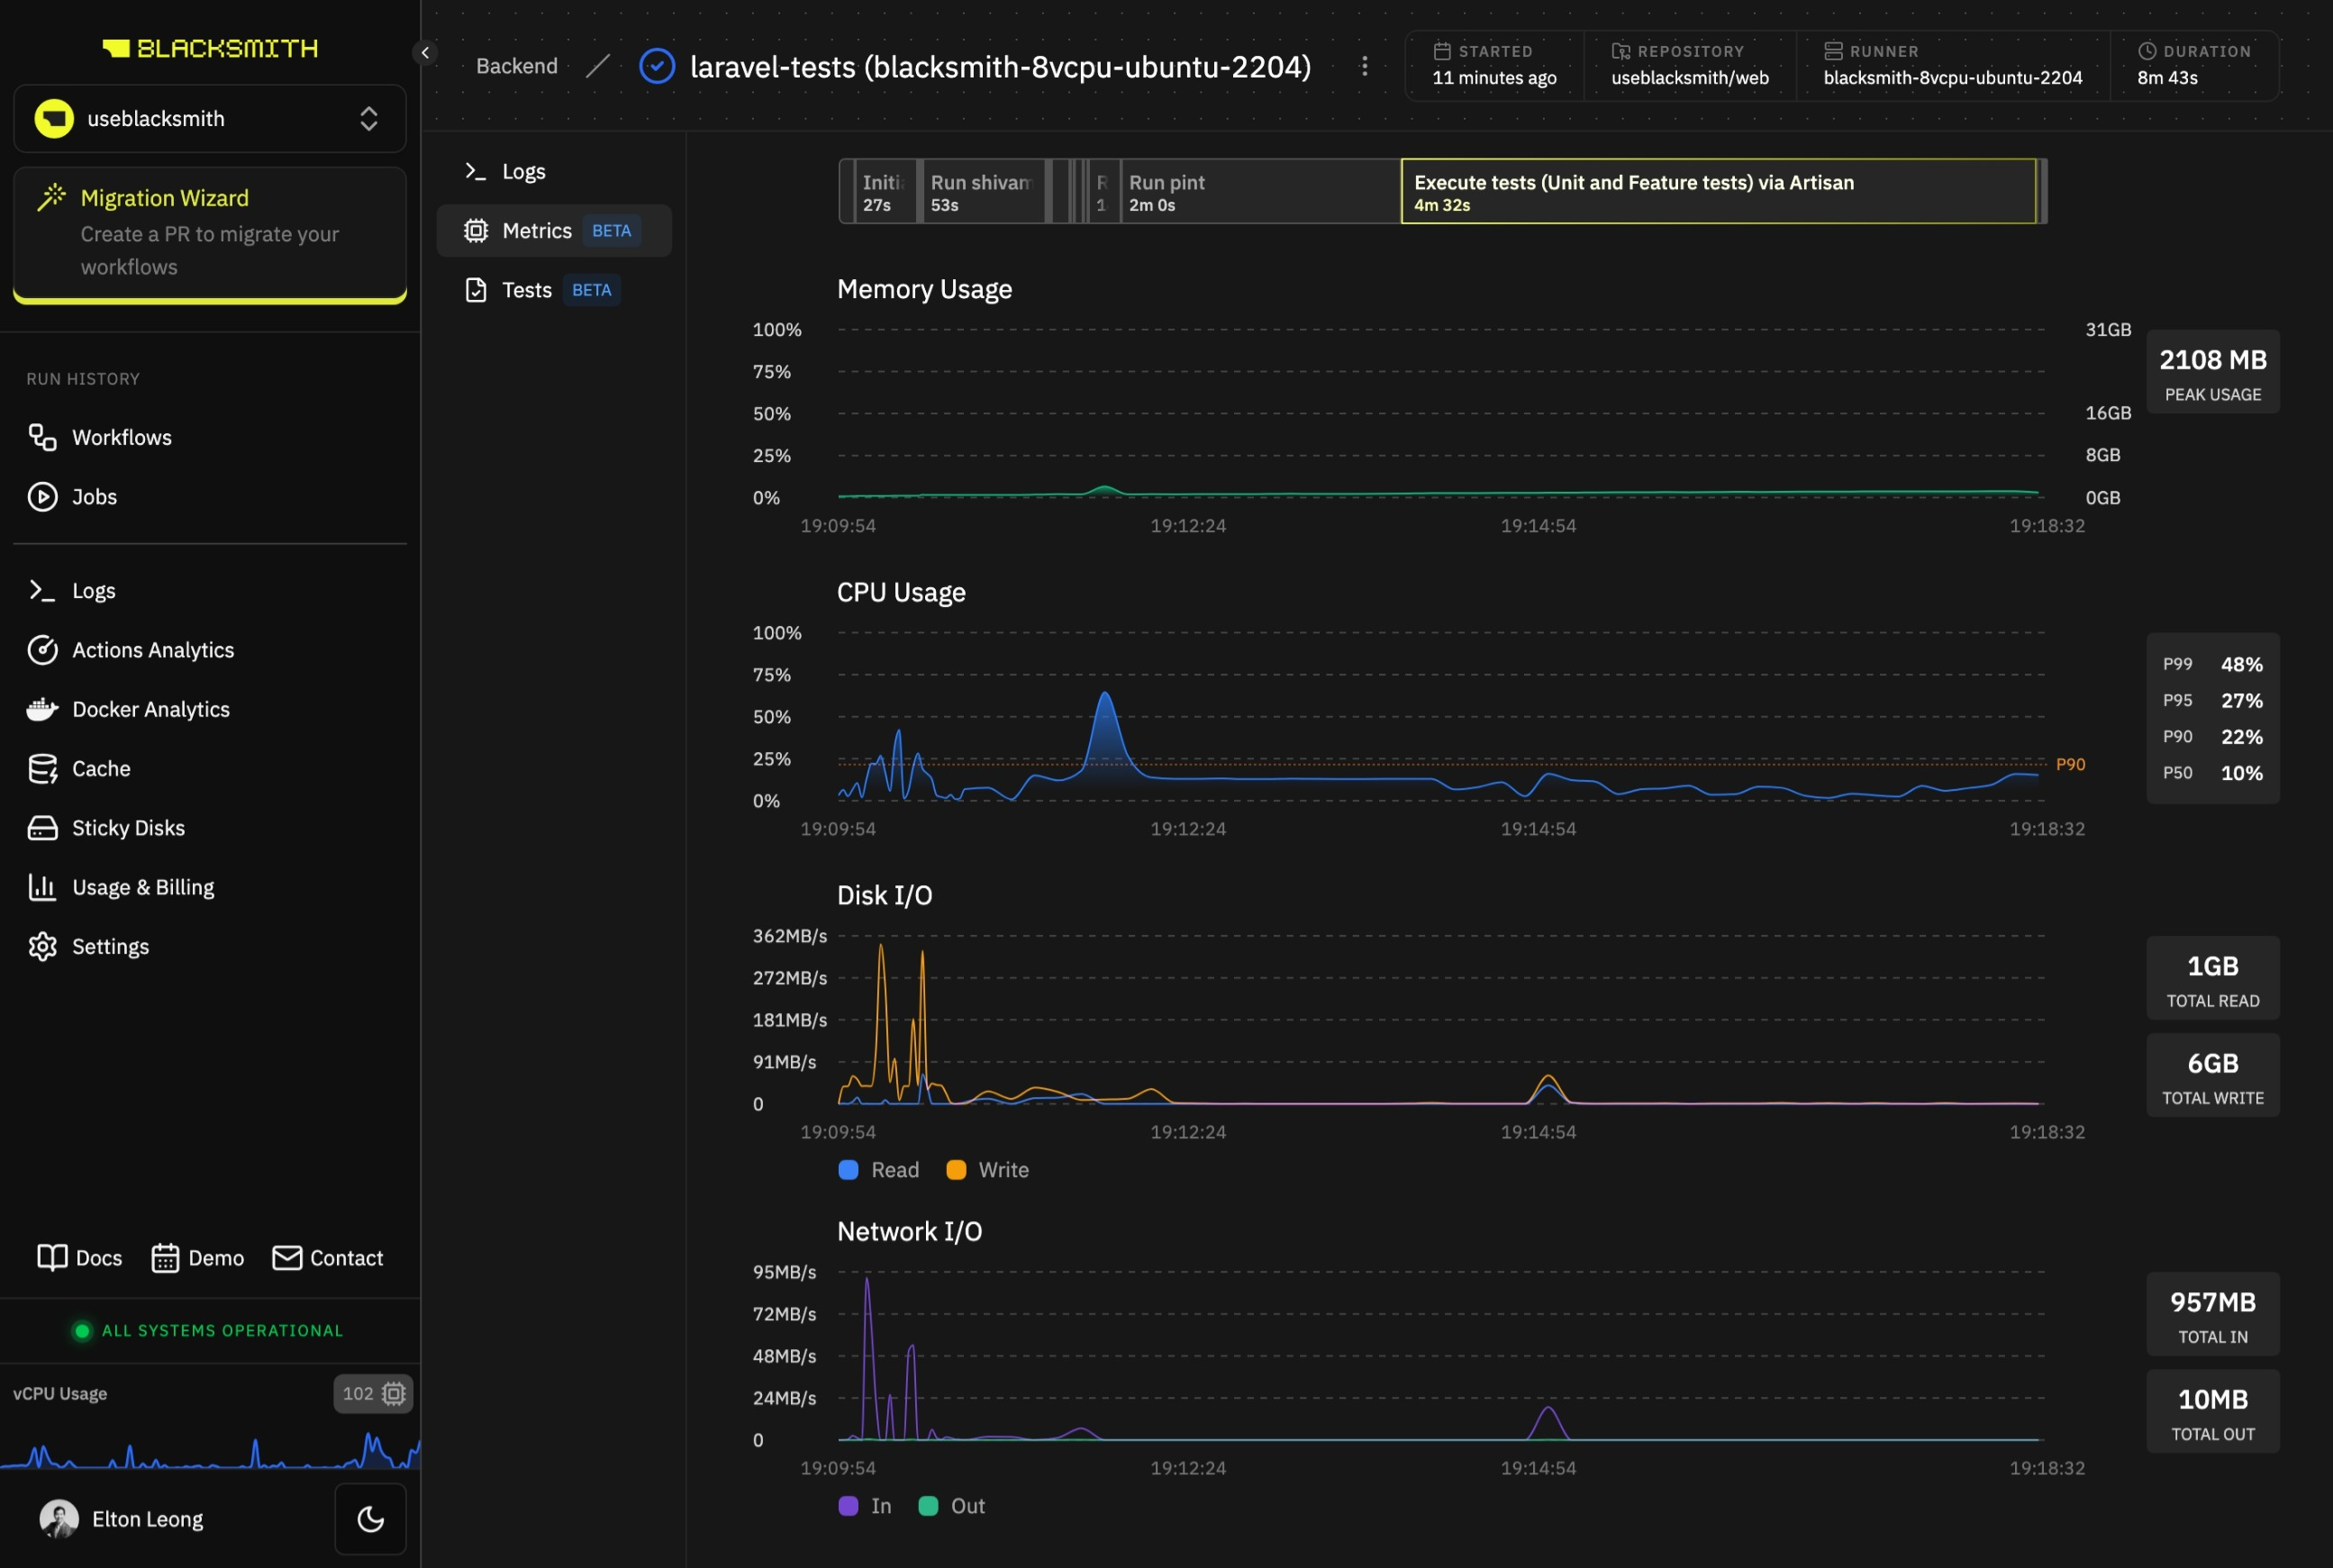Image resolution: width=2333 pixels, height=1568 pixels.
Task: Switch to the Tests tab
Action: (527, 290)
